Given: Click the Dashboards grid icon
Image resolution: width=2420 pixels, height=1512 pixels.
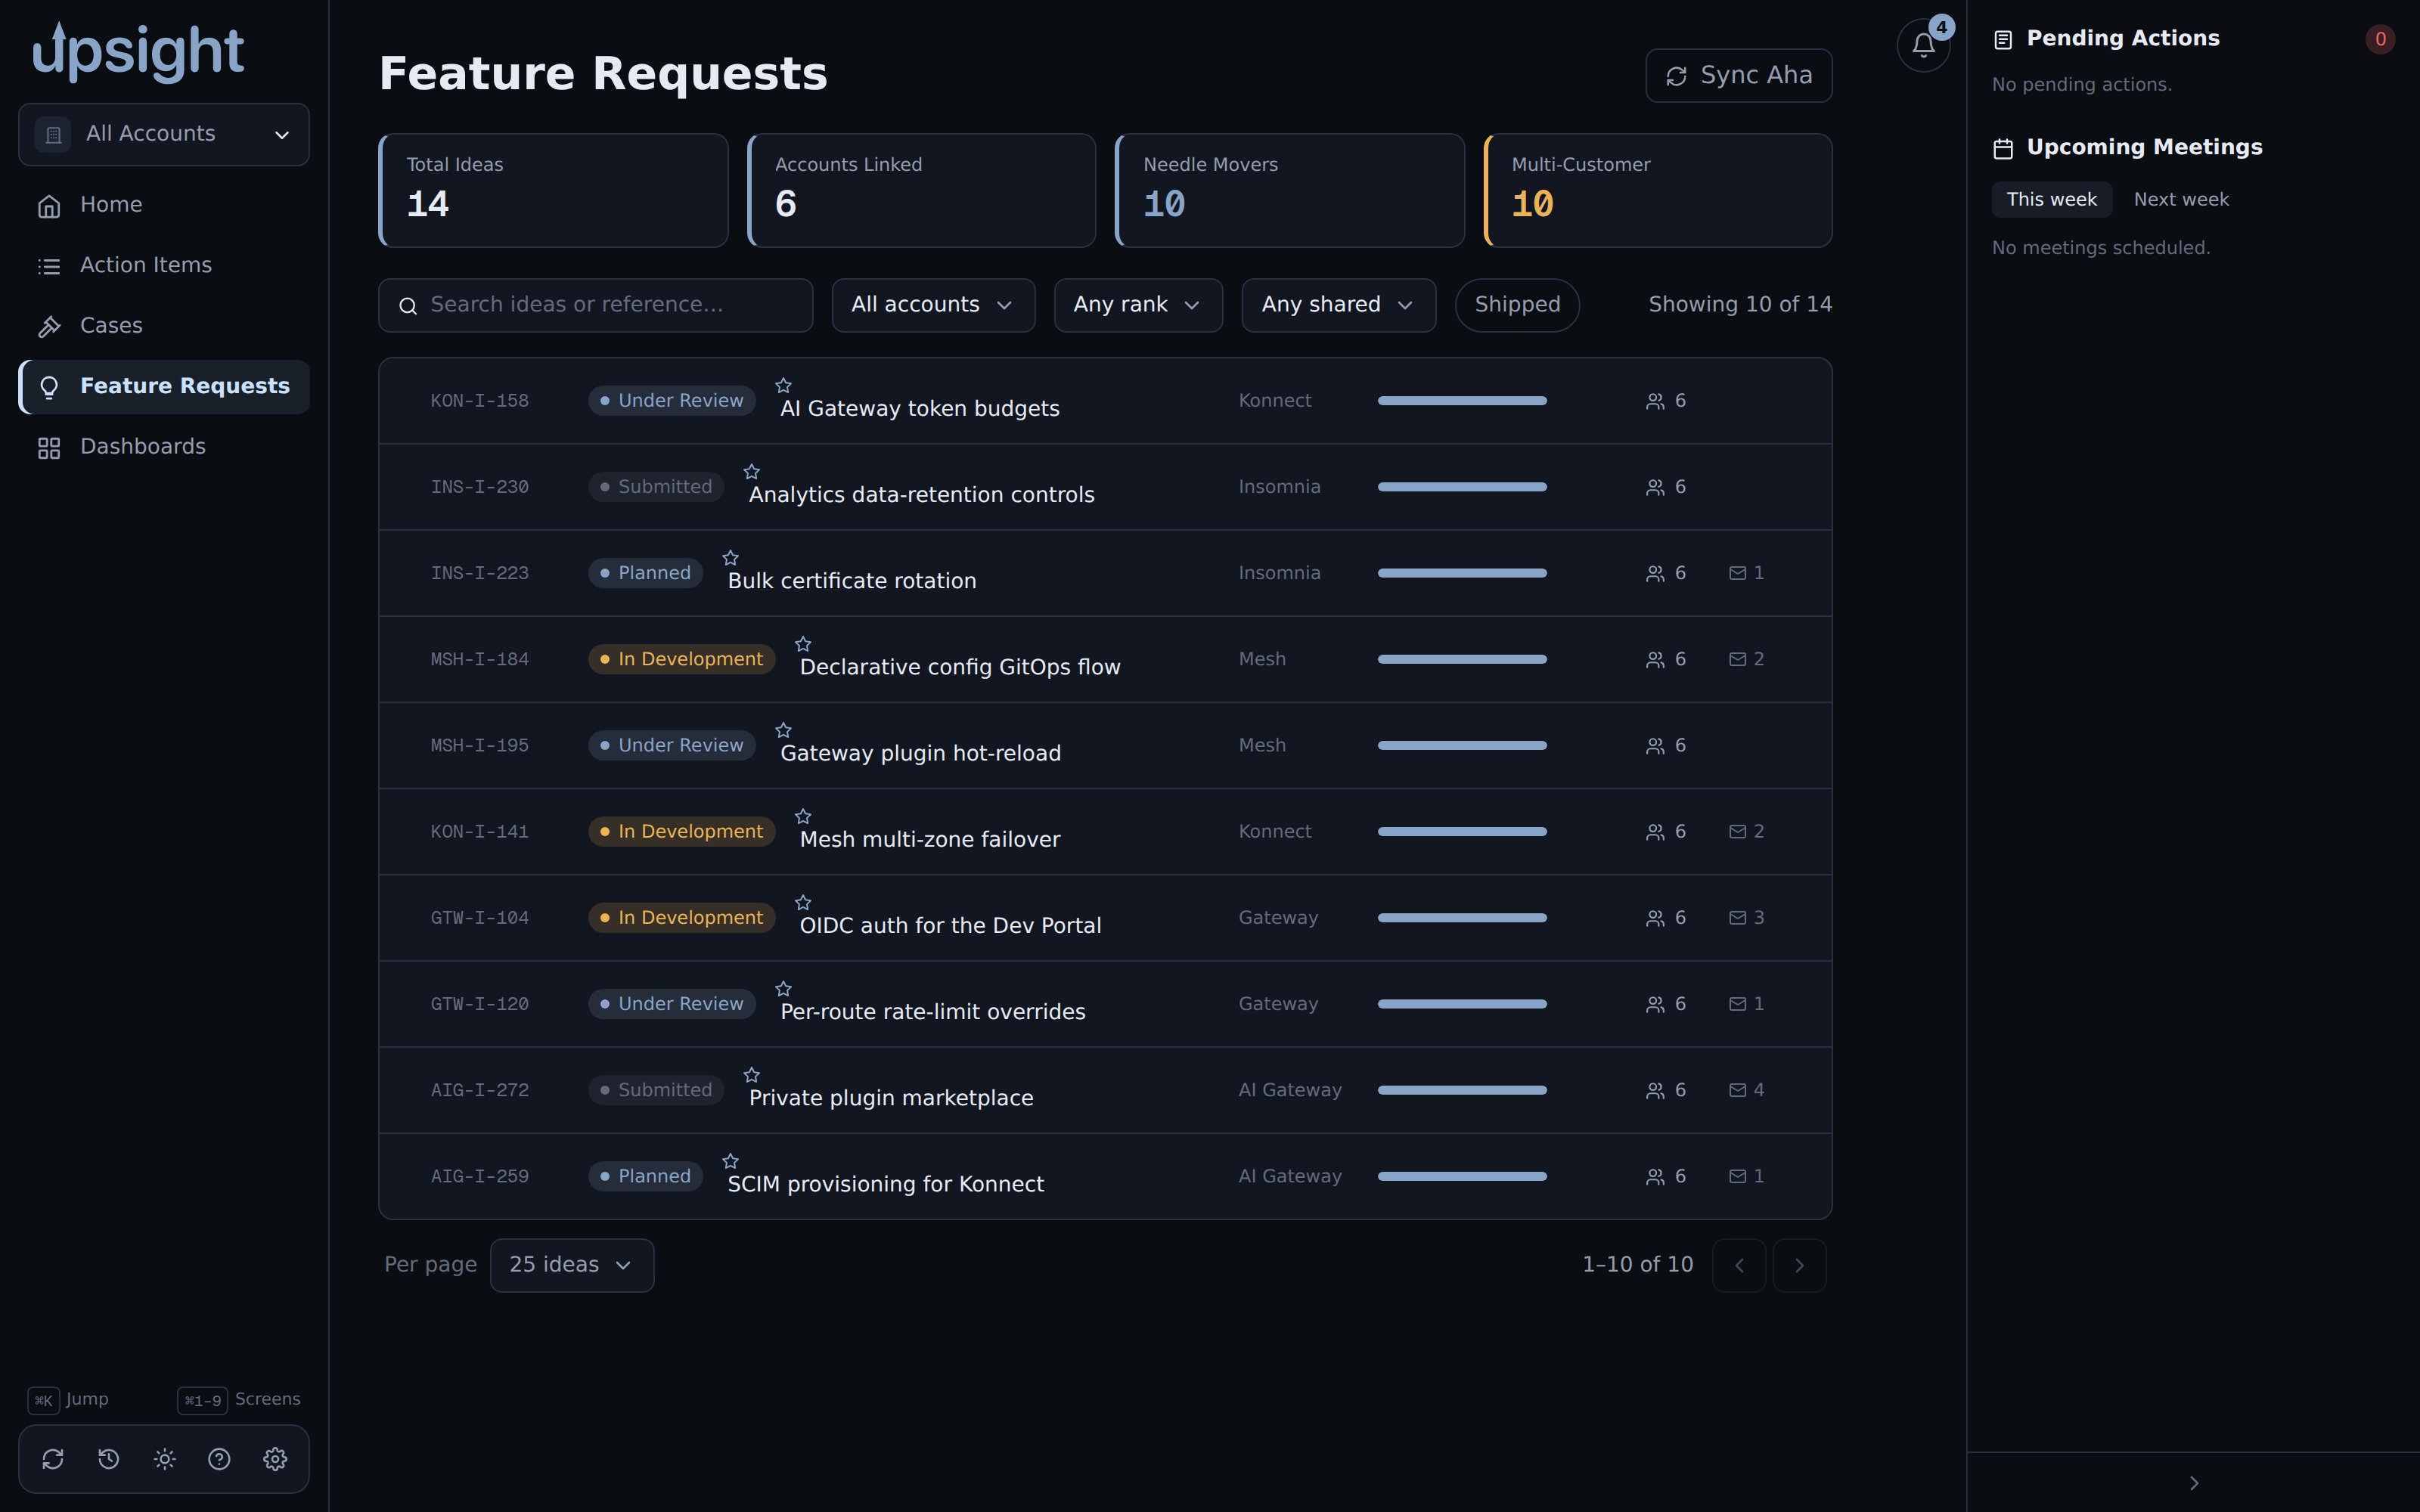Looking at the screenshot, I should point(49,448).
